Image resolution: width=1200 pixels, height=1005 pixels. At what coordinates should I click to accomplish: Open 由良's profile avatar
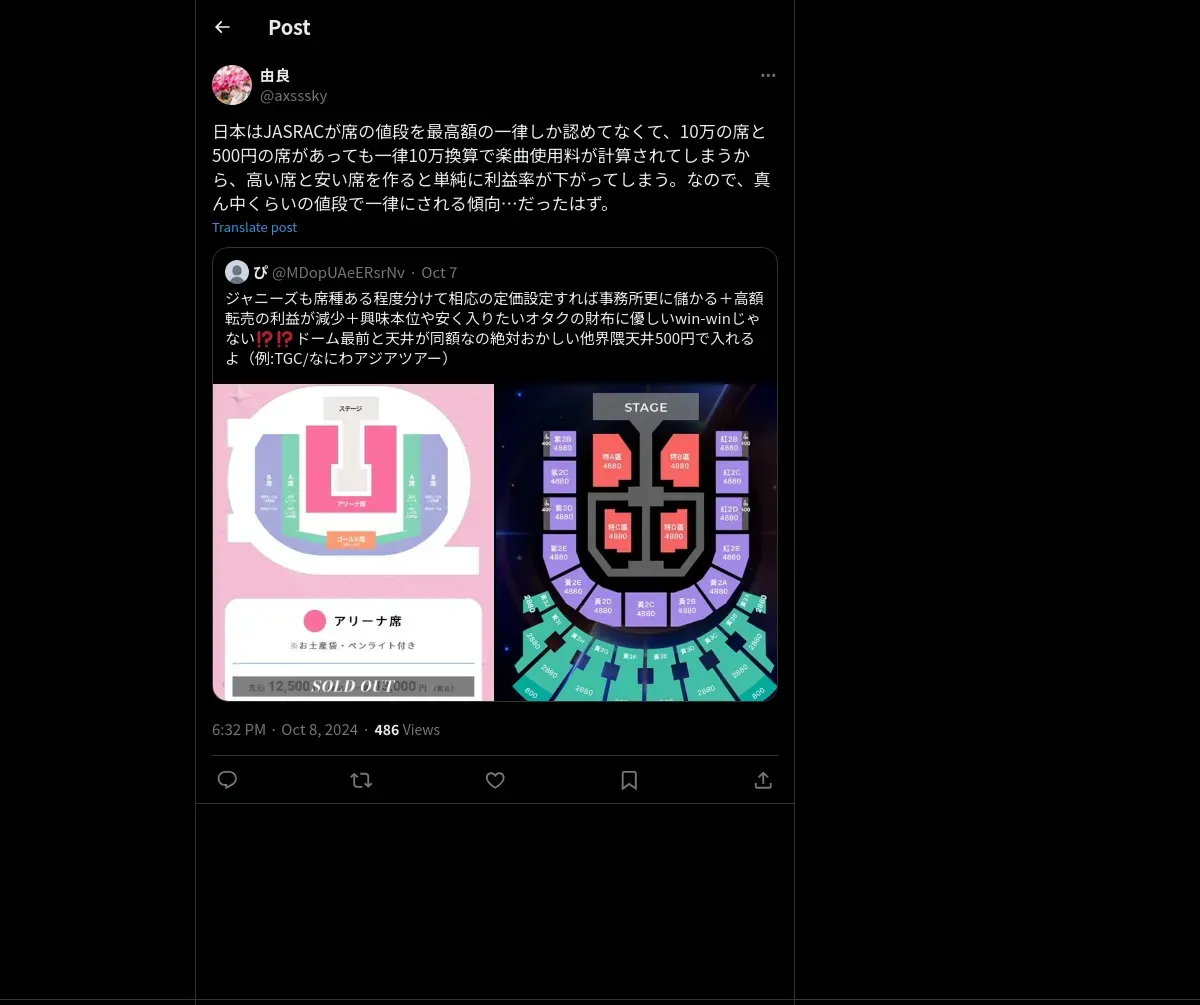coord(232,85)
